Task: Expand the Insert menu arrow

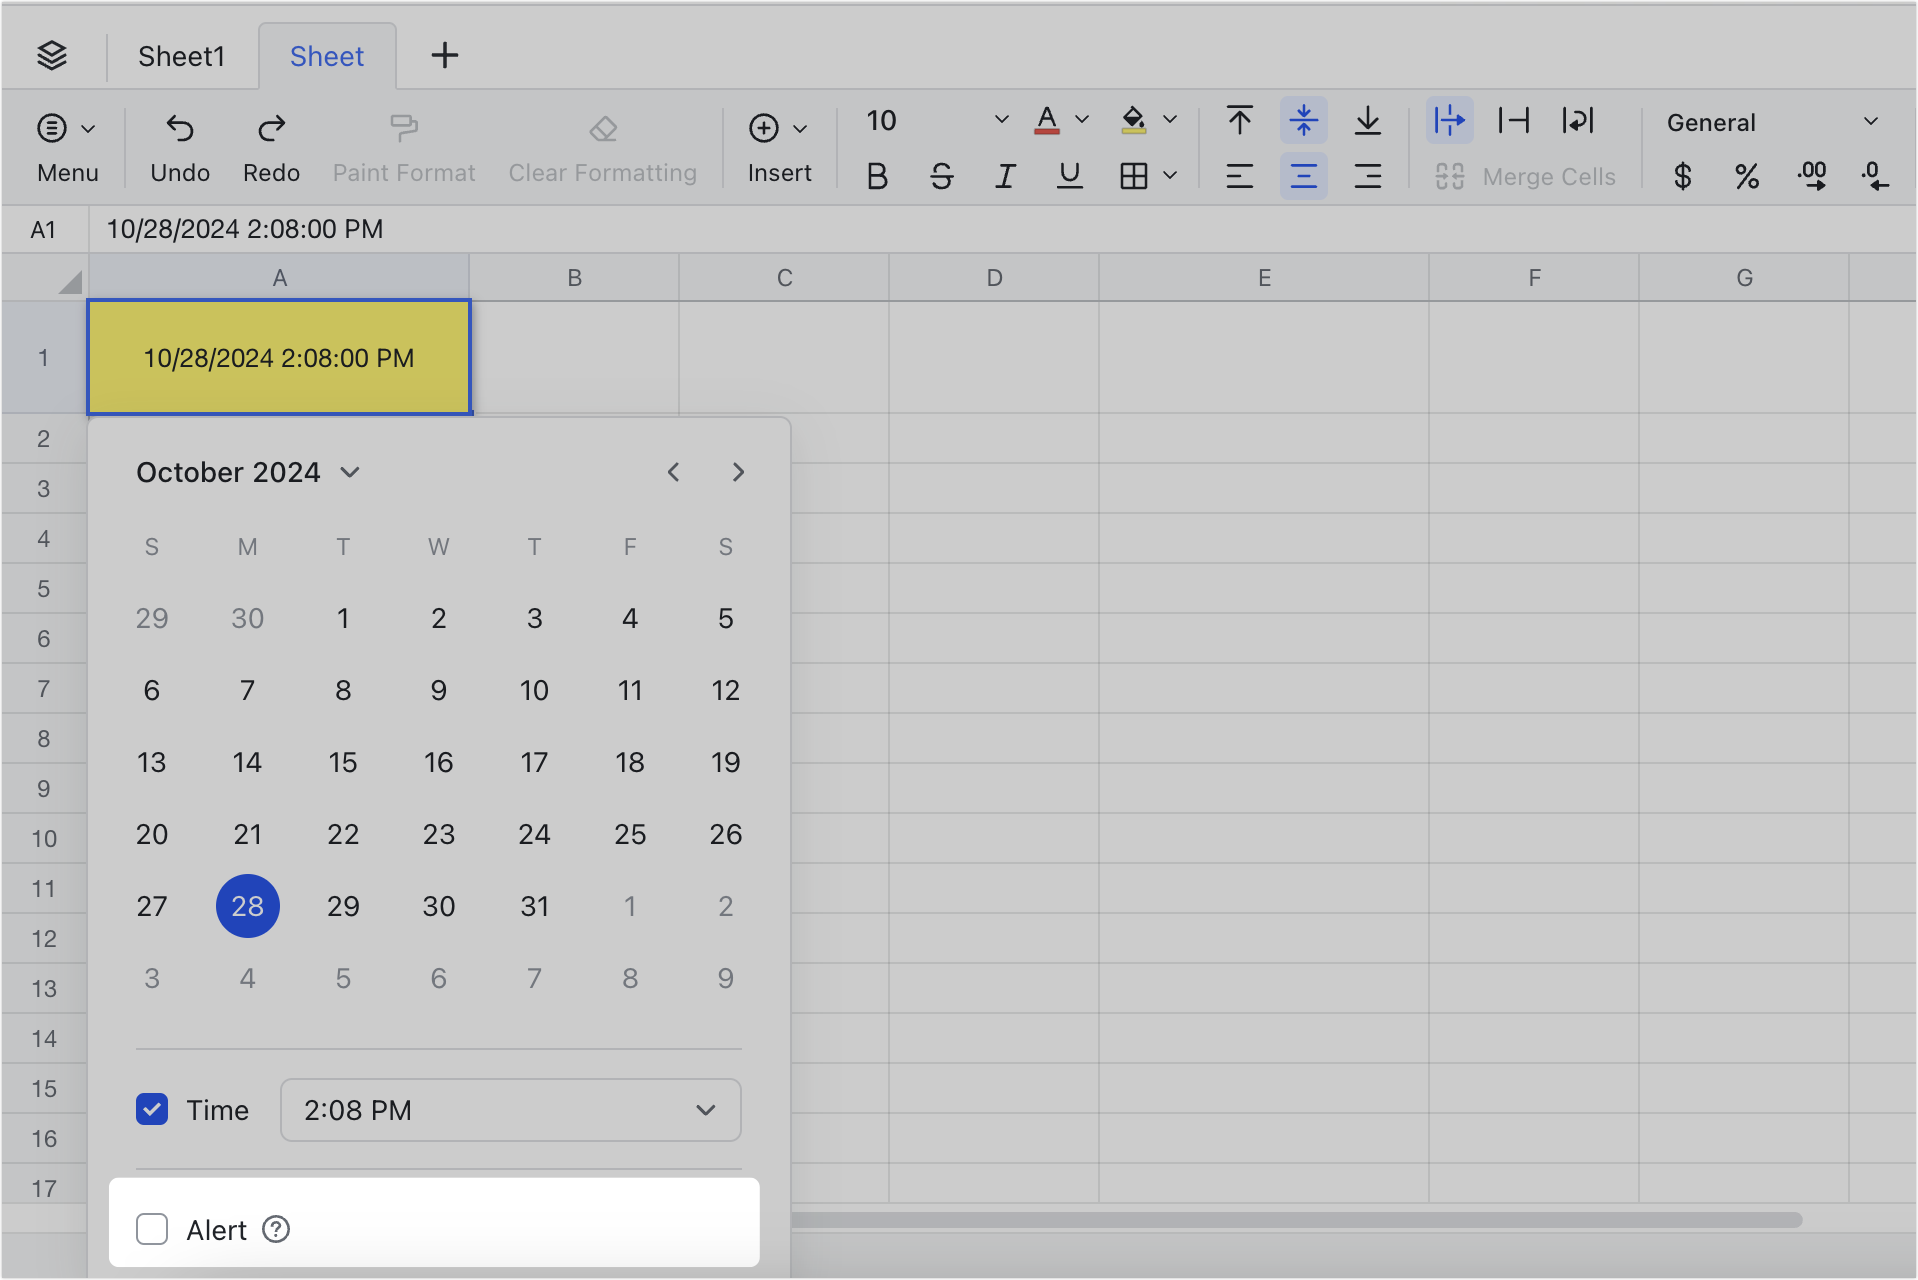Action: click(x=800, y=128)
